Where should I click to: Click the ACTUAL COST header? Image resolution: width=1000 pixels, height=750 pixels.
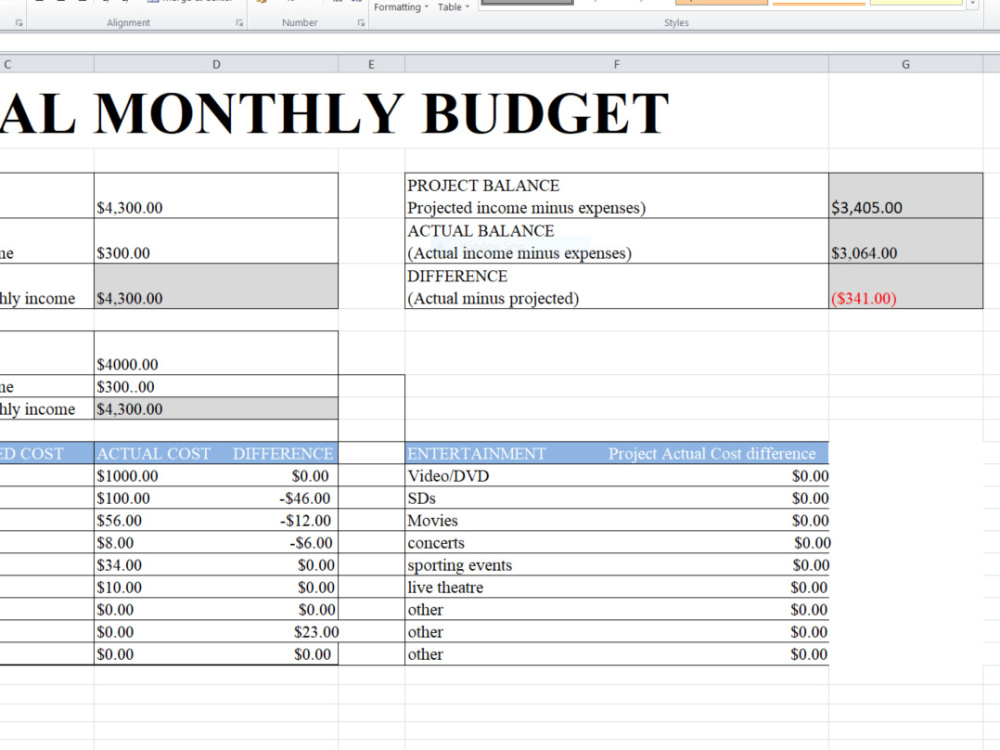coord(154,453)
